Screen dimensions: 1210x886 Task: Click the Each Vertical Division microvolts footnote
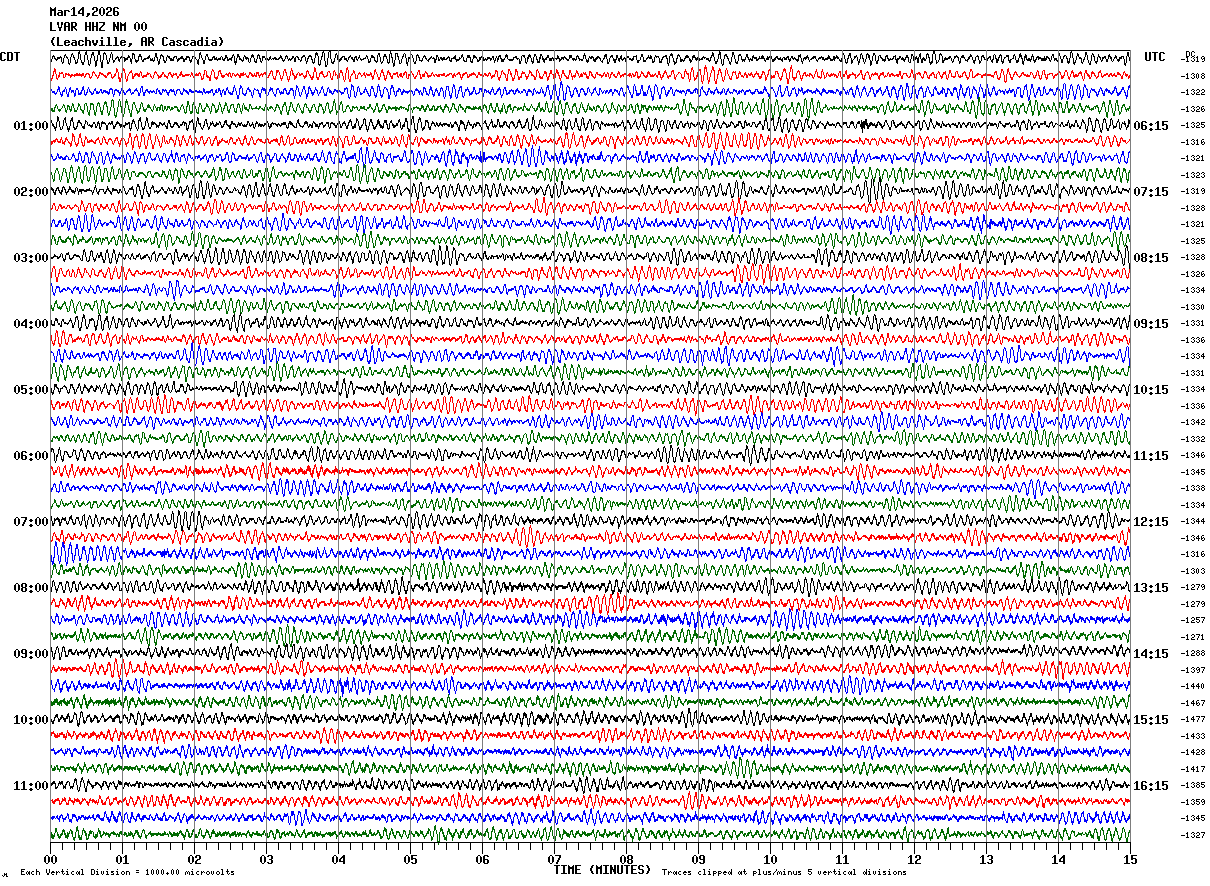coord(127,872)
